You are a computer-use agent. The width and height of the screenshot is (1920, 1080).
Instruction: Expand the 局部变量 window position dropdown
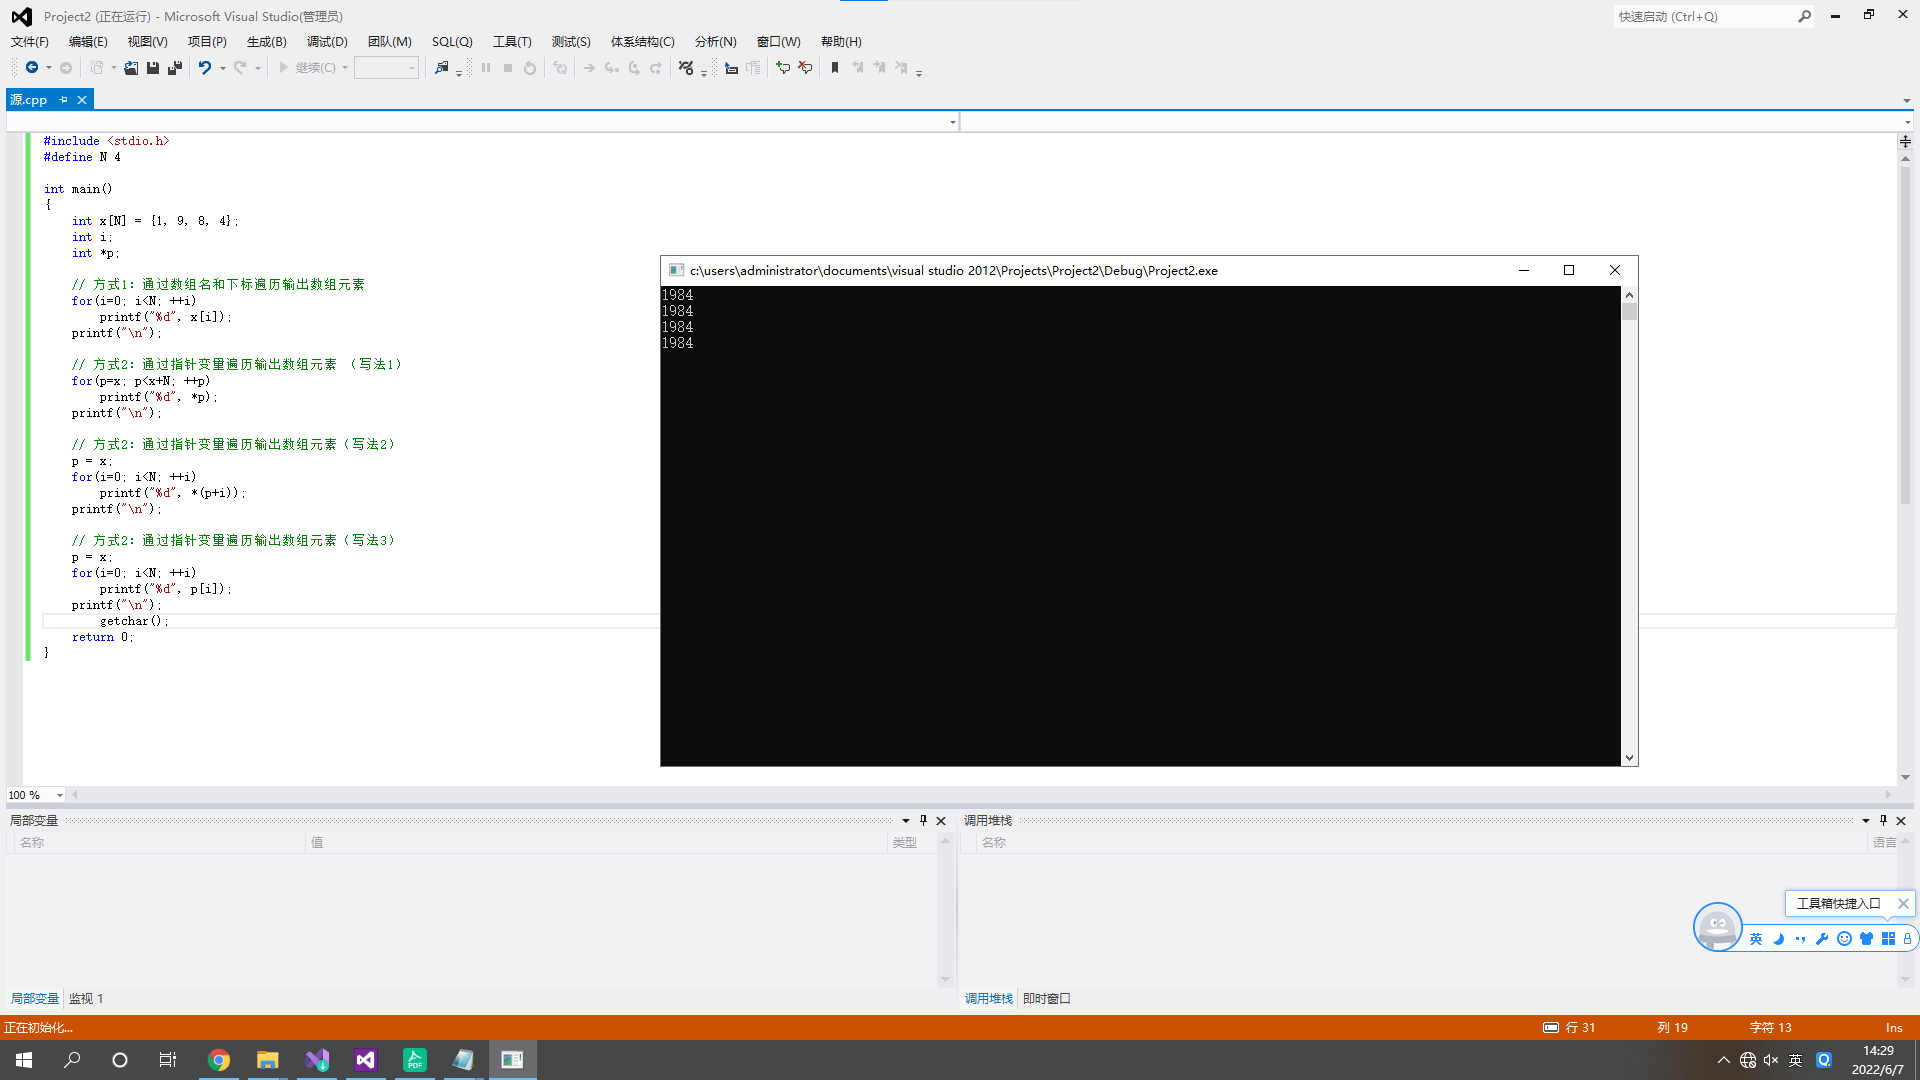pyautogui.click(x=906, y=820)
